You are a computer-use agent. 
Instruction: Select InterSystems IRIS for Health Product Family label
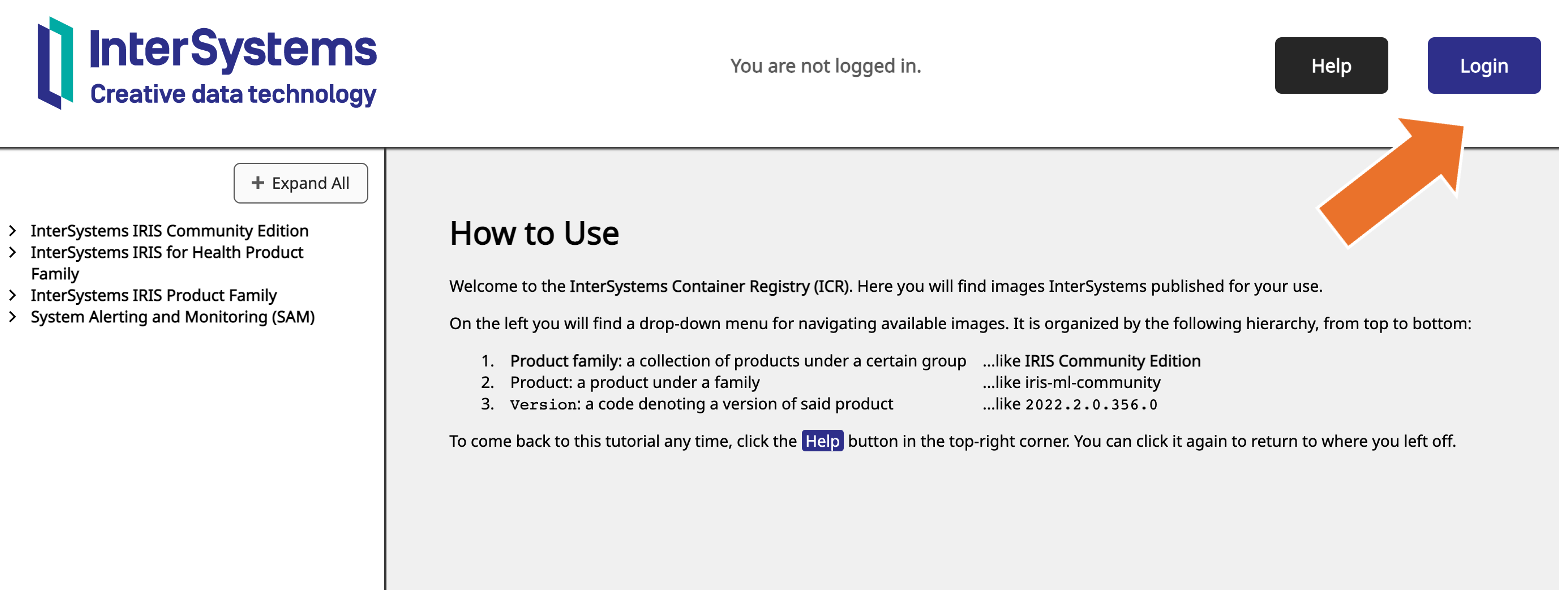tap(166, 253)
